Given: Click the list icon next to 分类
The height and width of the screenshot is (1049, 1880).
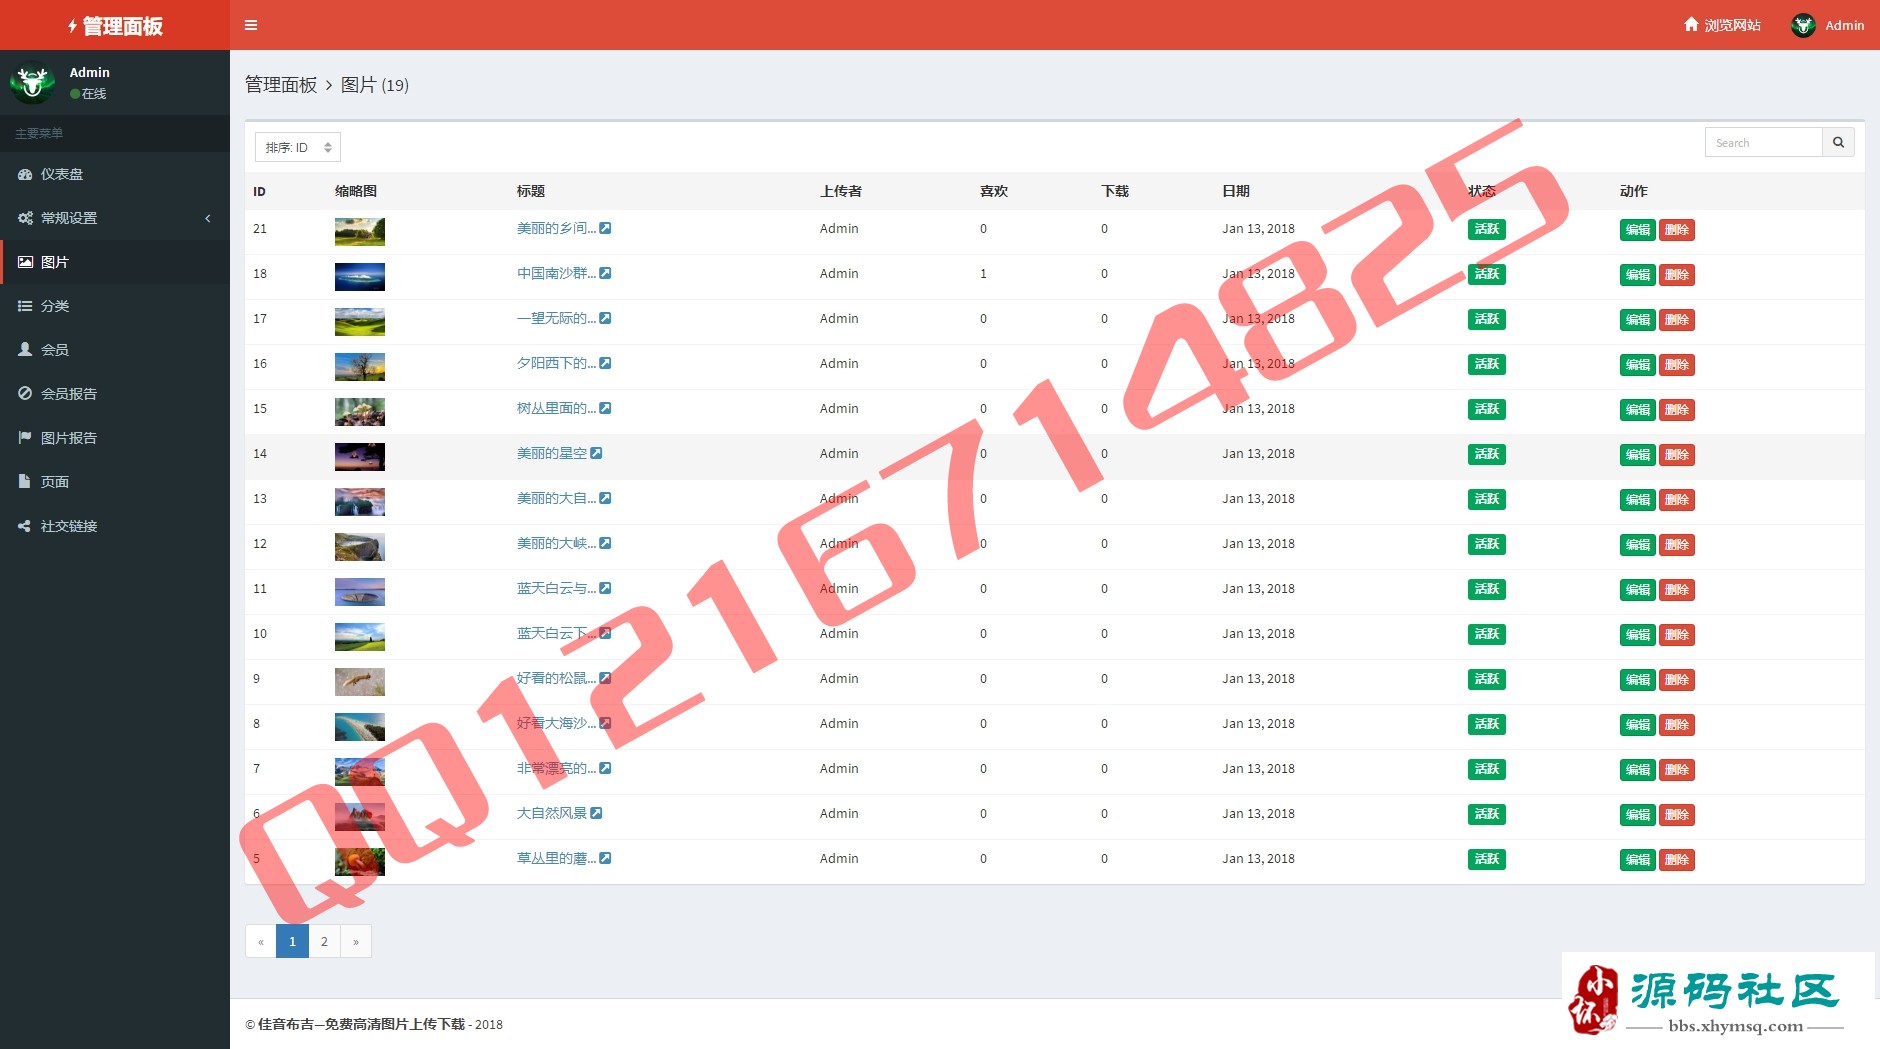Looking at the screenshot, I should [25, 306].
